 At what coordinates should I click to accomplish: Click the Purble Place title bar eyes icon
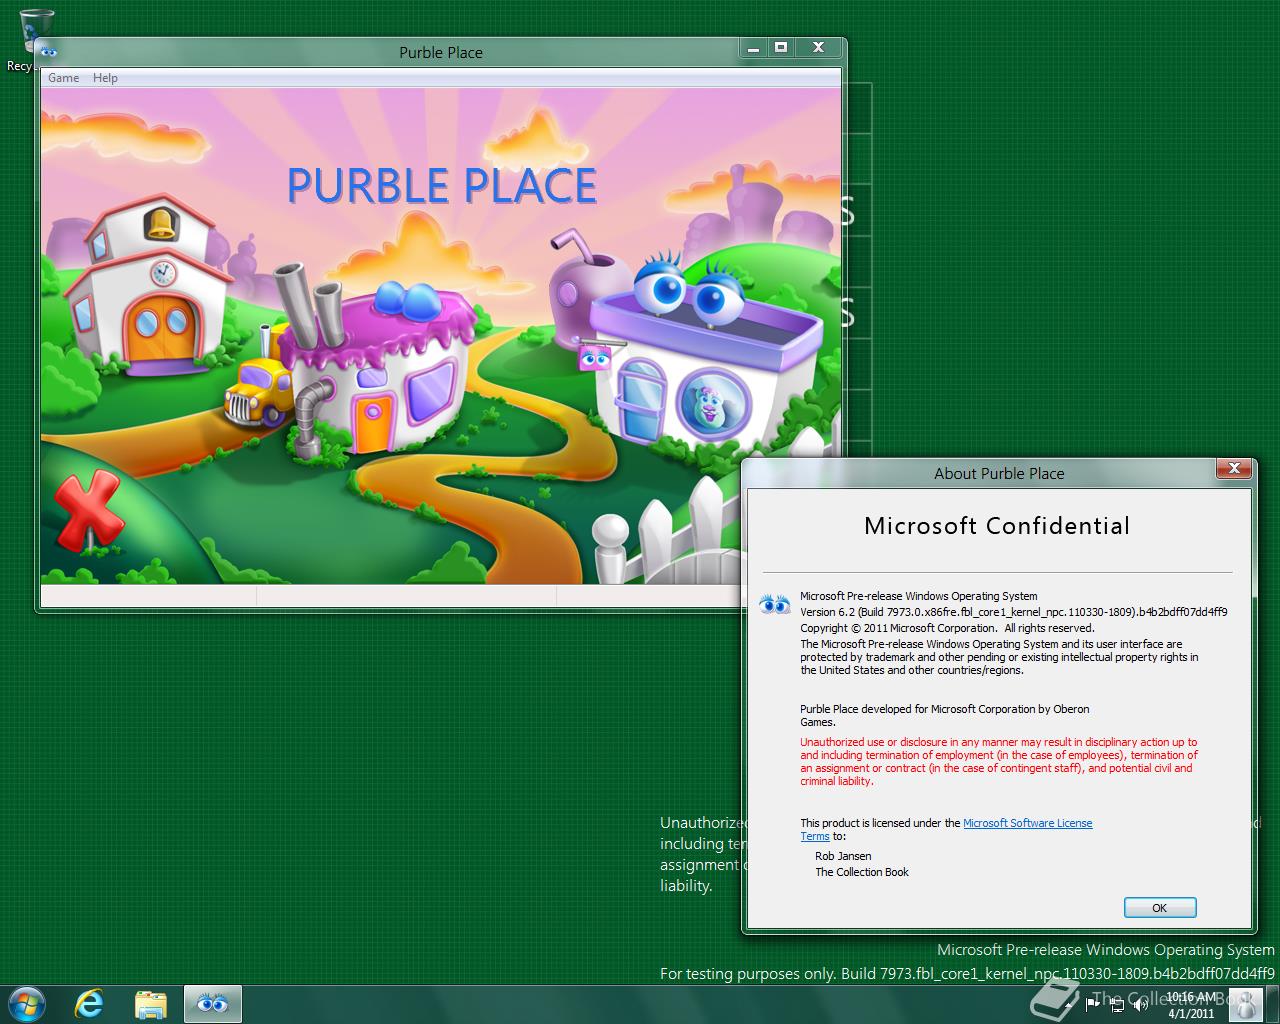(x=47, y=52)
